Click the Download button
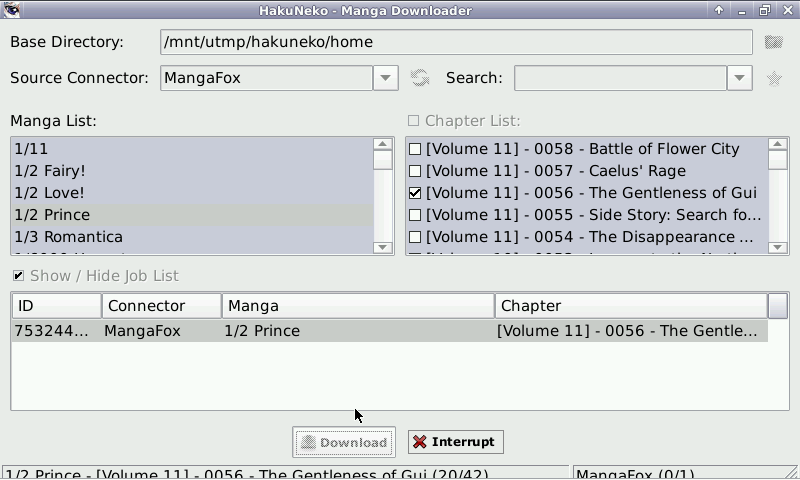This screenshot has height=480, width=800. pyautogui.click(x=344, y=442)
